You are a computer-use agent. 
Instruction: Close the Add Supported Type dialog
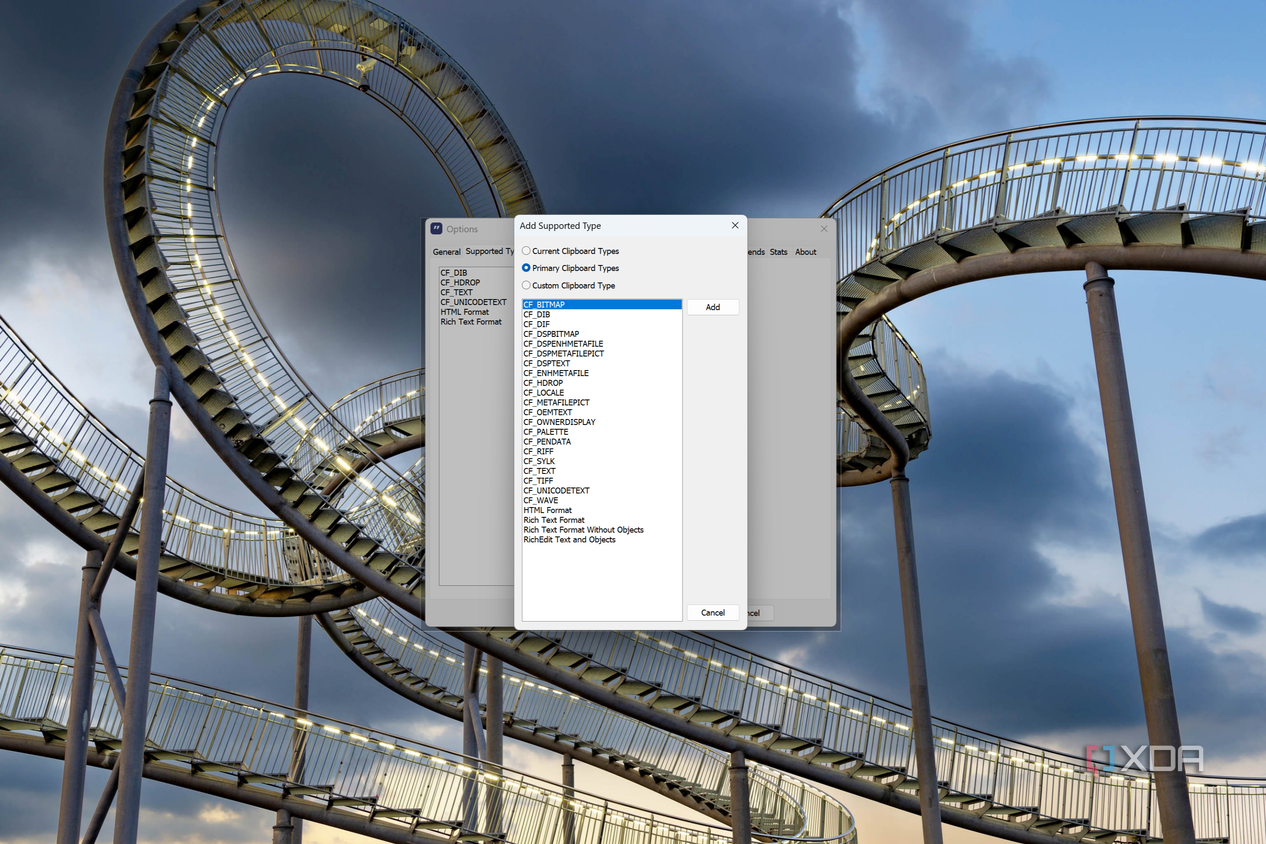735,226
